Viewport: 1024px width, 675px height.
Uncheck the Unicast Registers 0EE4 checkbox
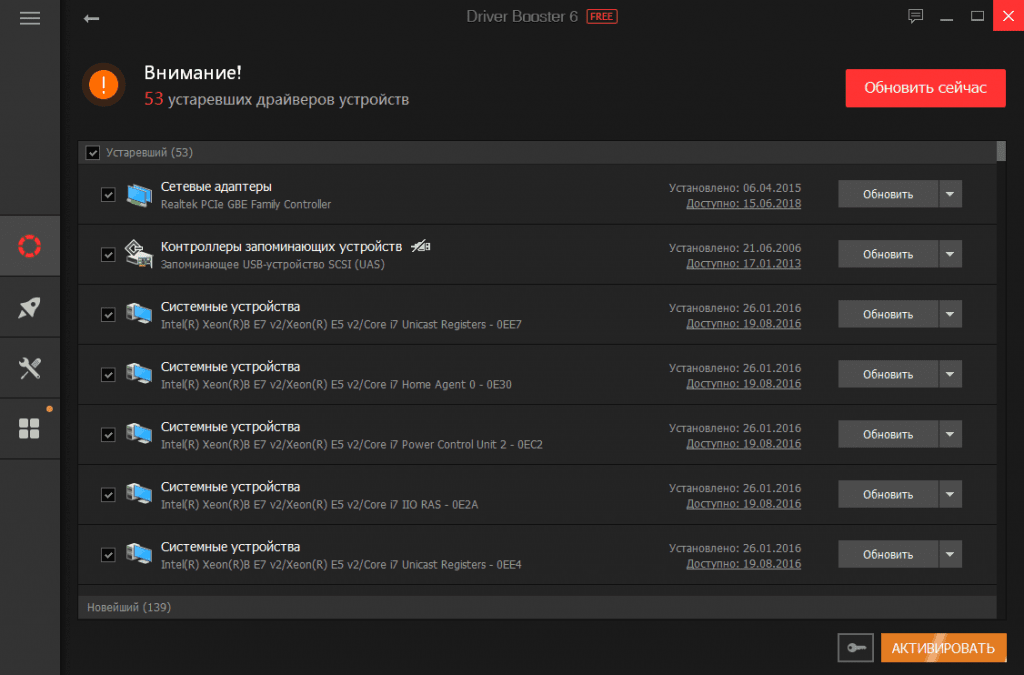[x=108, y=555]
